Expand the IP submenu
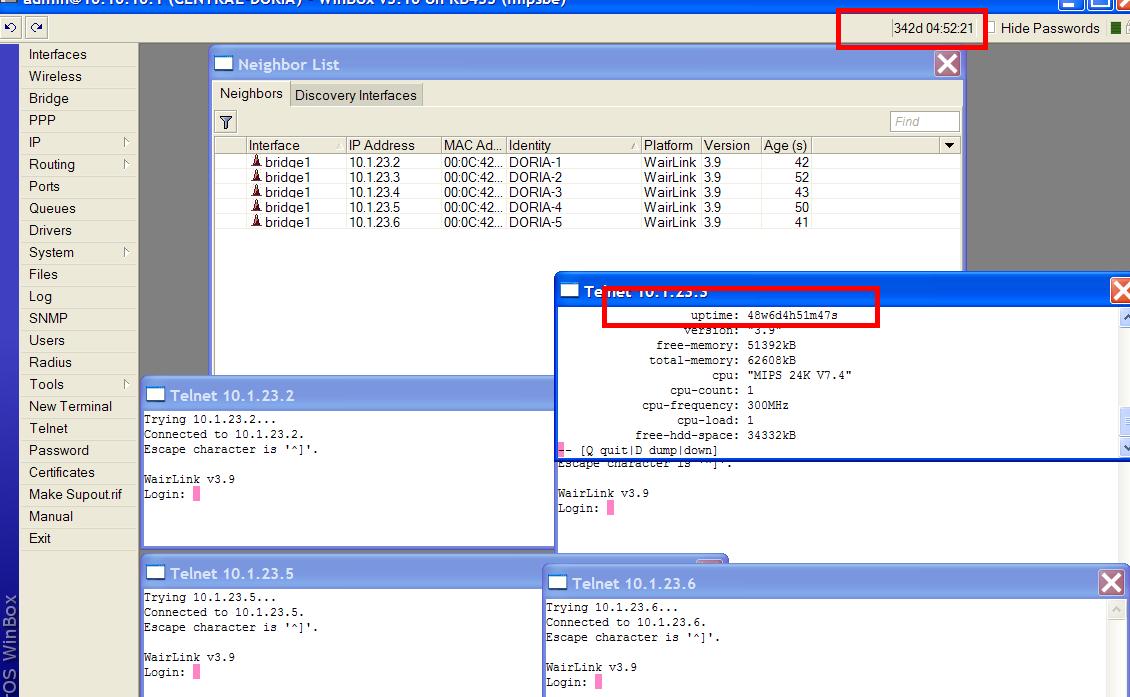Screen dimensions: 1130x697 click(126, 142)
